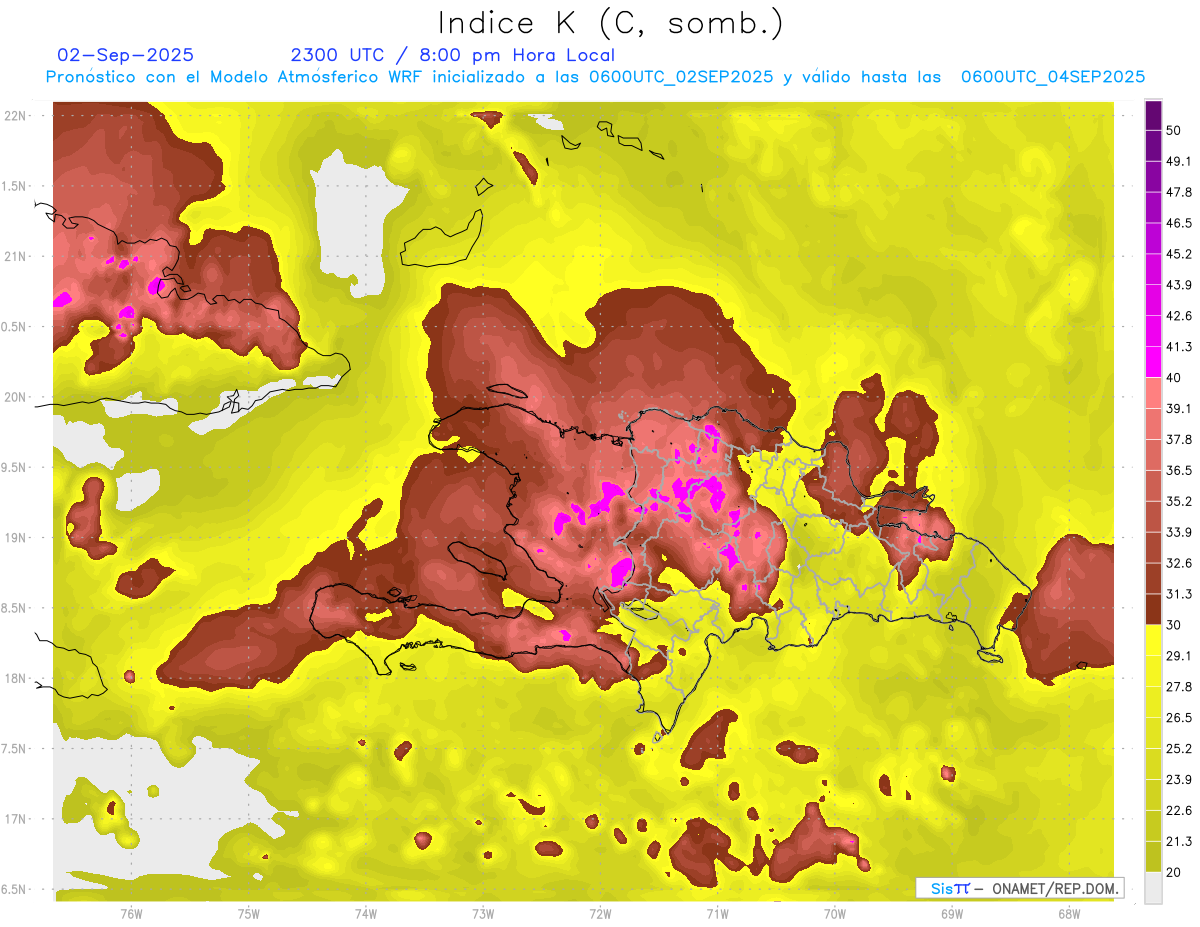Click the 75W longitude label
The height and width of the screenshot is (927, 1200).
point(249,913)
